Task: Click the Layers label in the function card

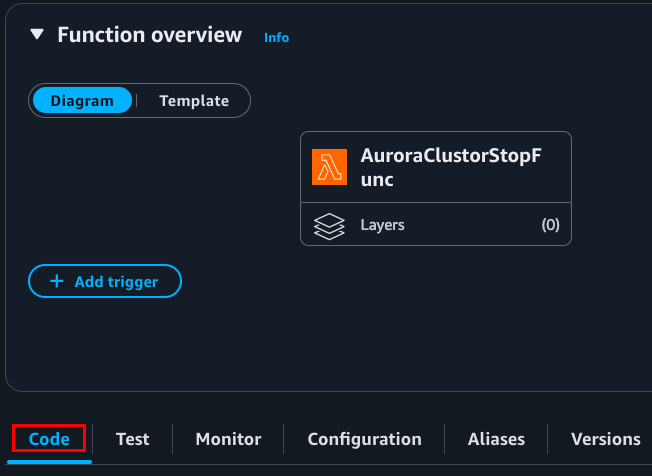Action: 382,225
